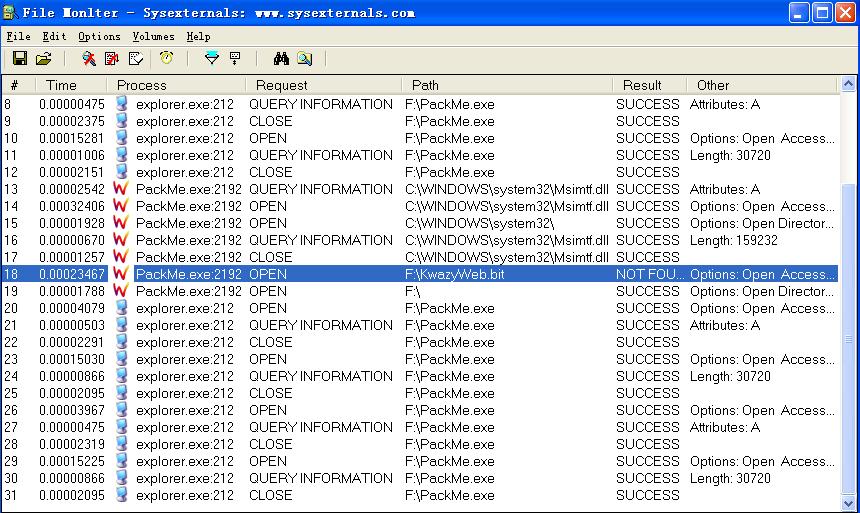The image size is (860, 513).
Task: Click the vertical scrollbar thumb
Action: click(848, 339)
